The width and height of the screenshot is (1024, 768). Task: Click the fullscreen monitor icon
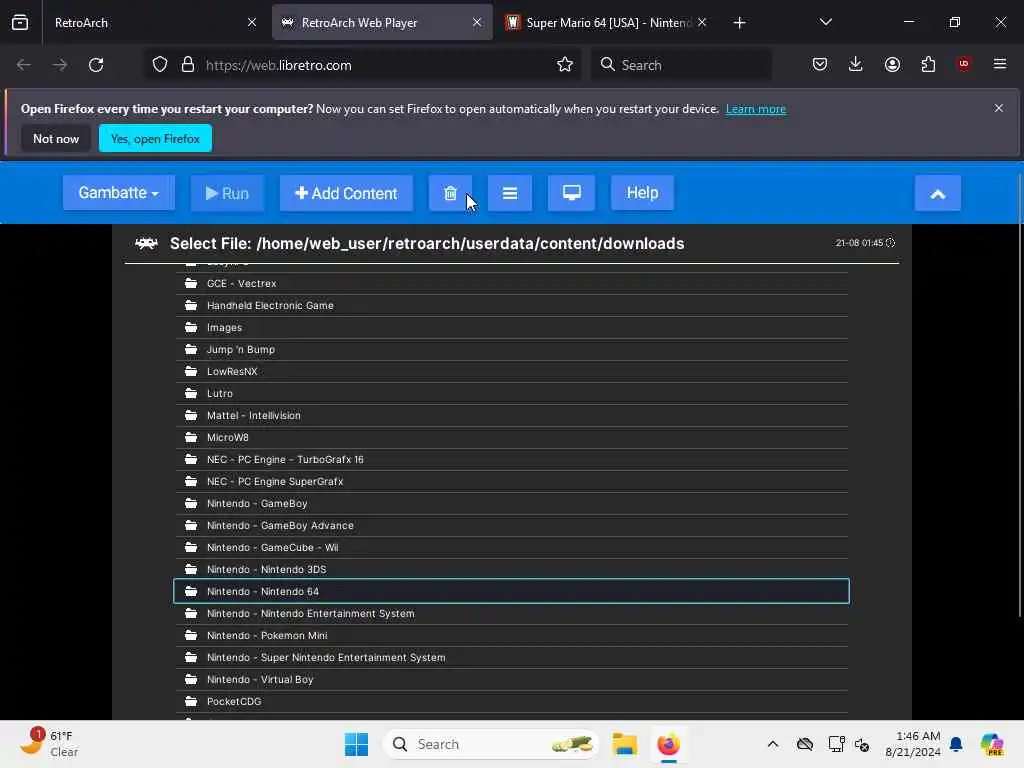[571, 193]
